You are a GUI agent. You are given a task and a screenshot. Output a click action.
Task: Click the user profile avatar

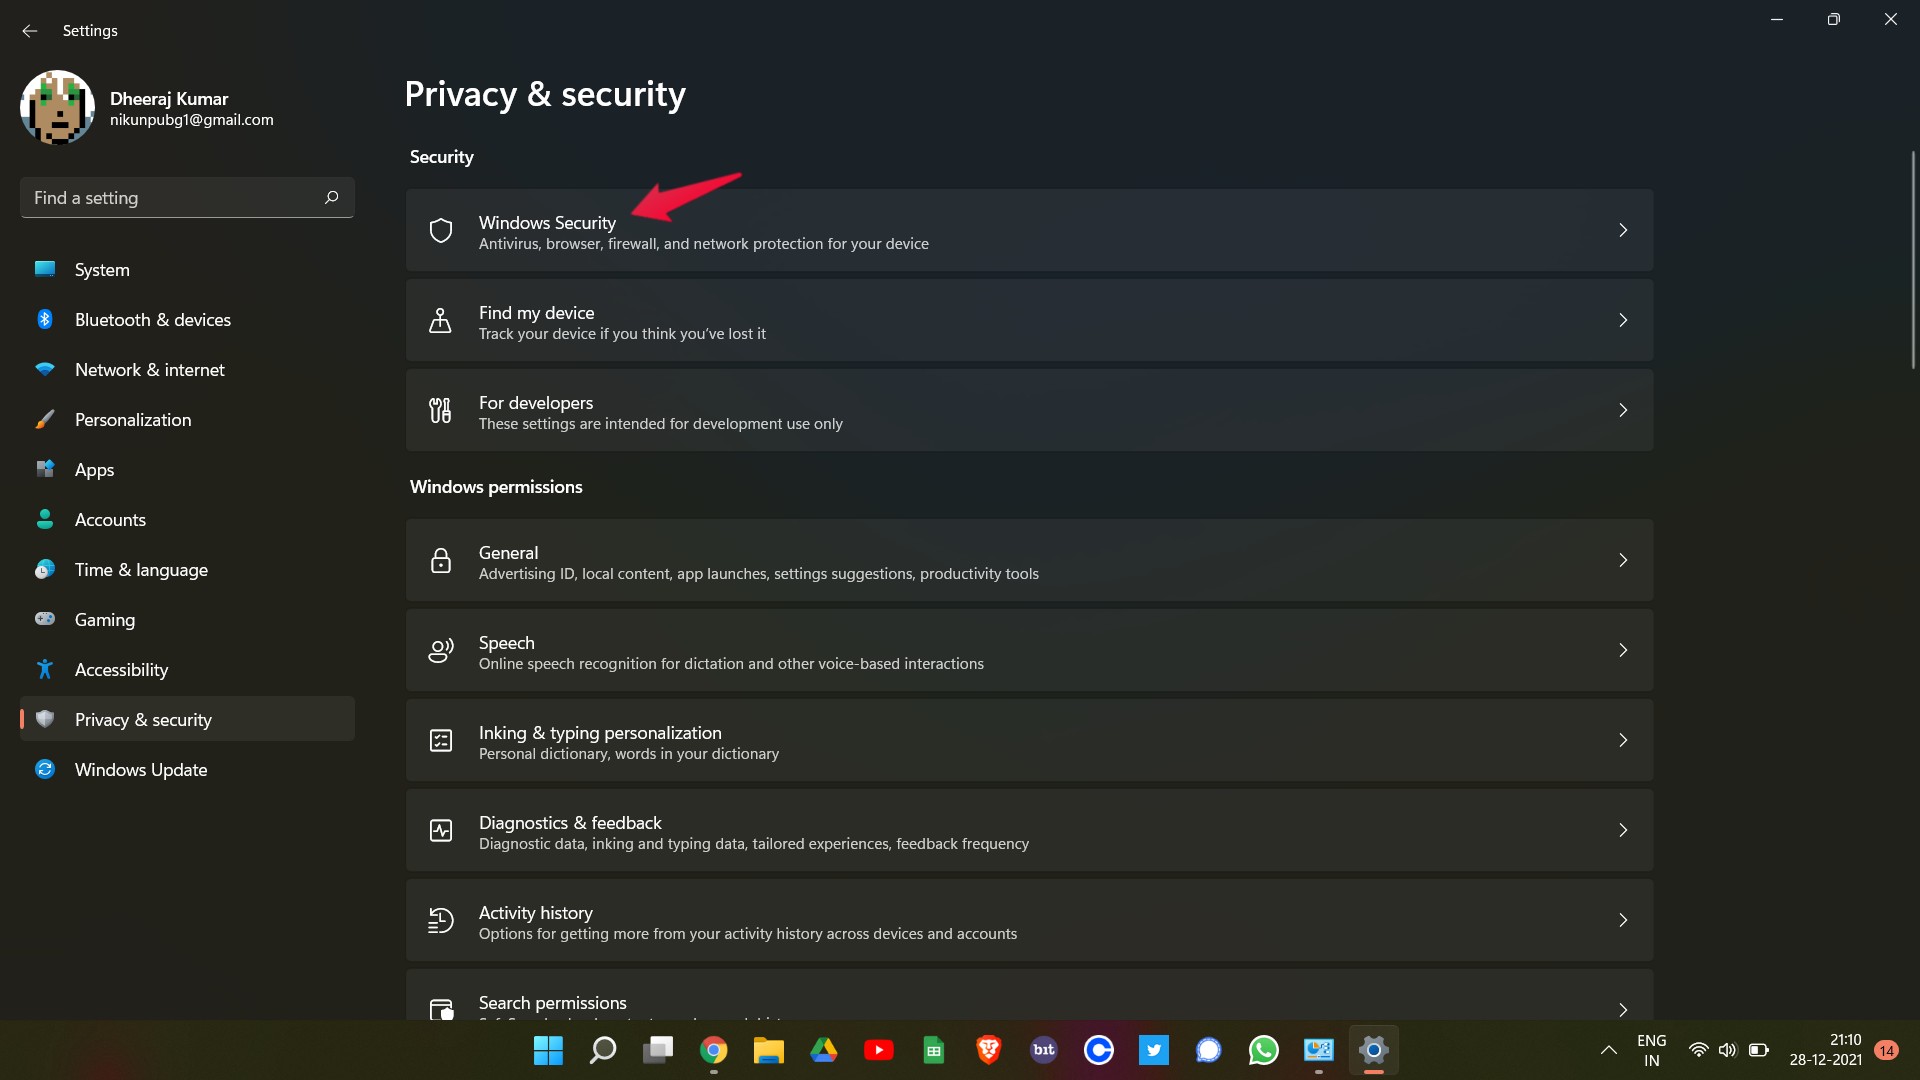(58, 107)
